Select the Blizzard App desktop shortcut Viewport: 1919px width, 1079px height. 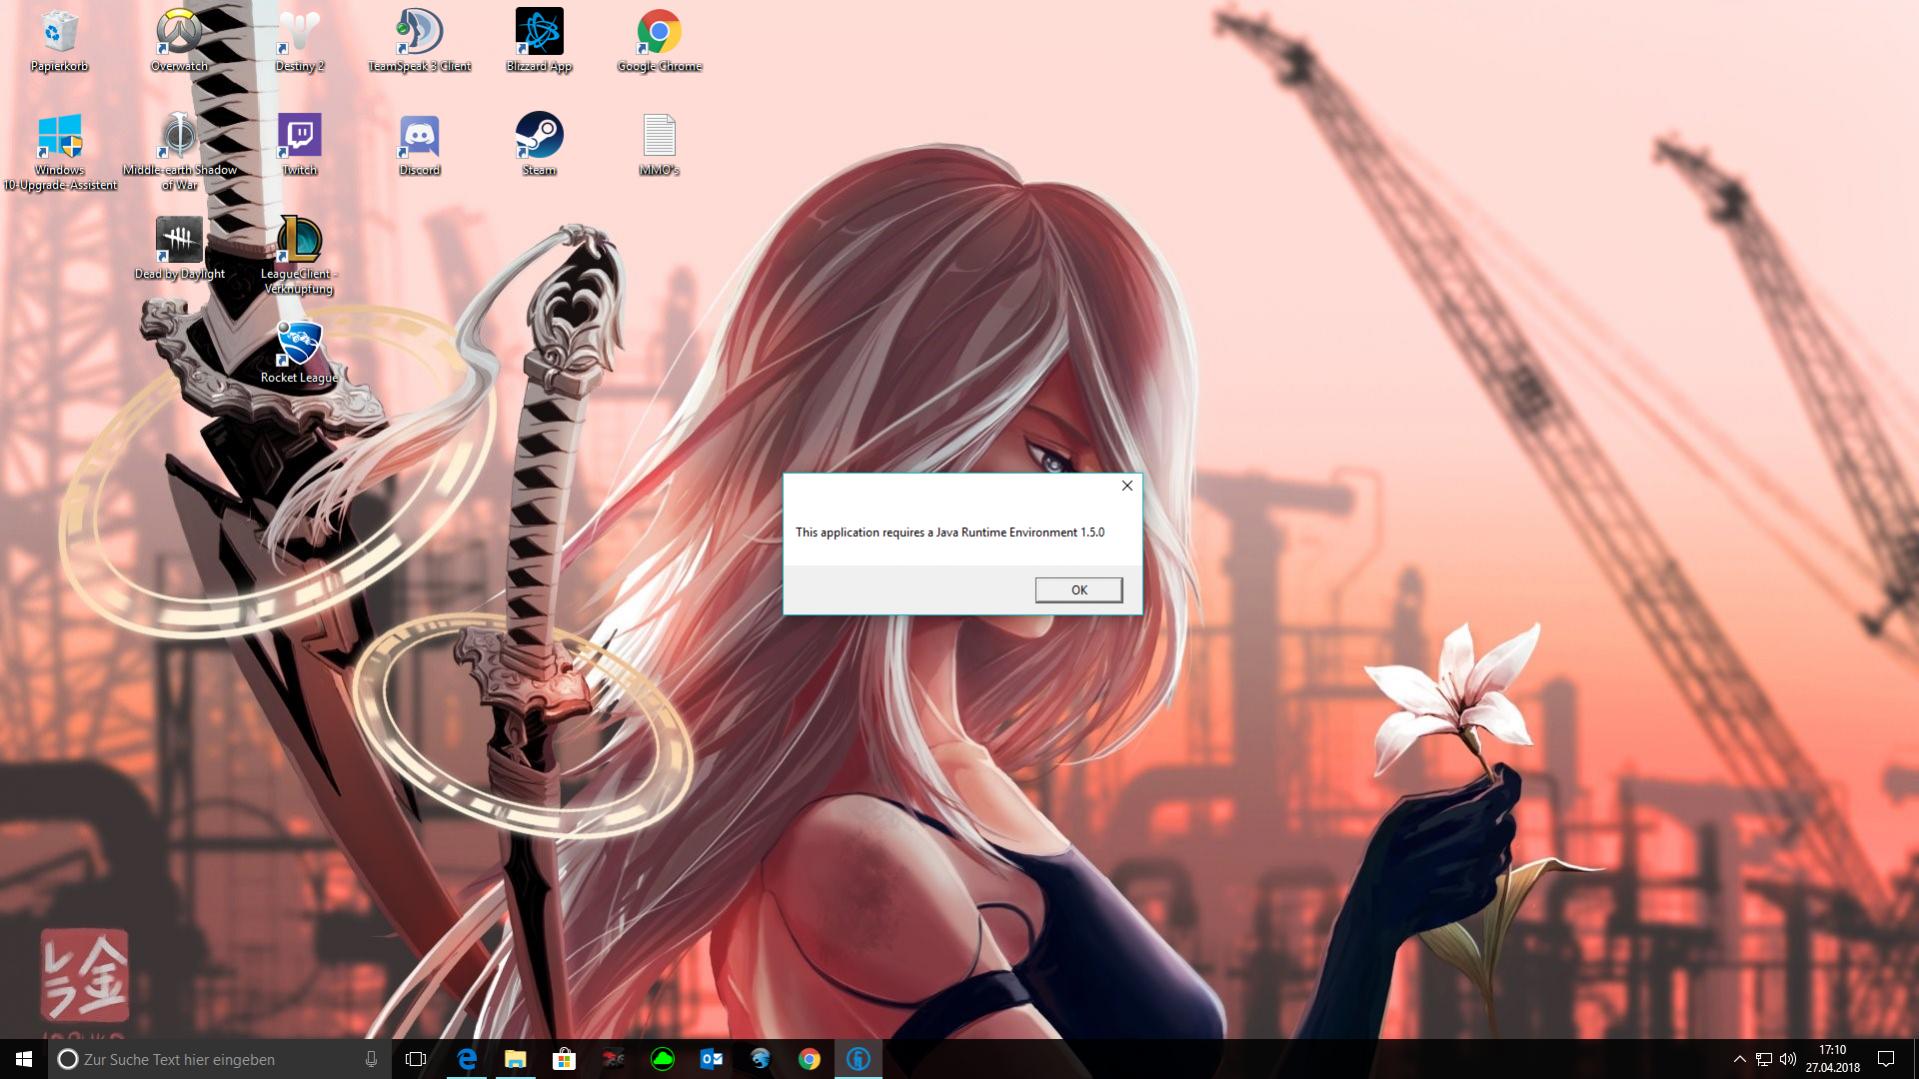539,41
